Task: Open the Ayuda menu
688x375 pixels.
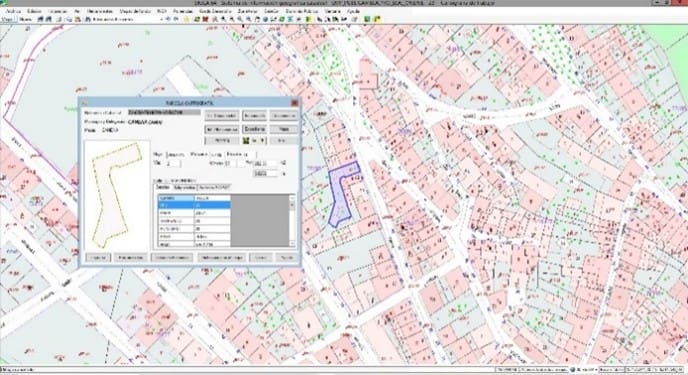Action: (353, 11)
